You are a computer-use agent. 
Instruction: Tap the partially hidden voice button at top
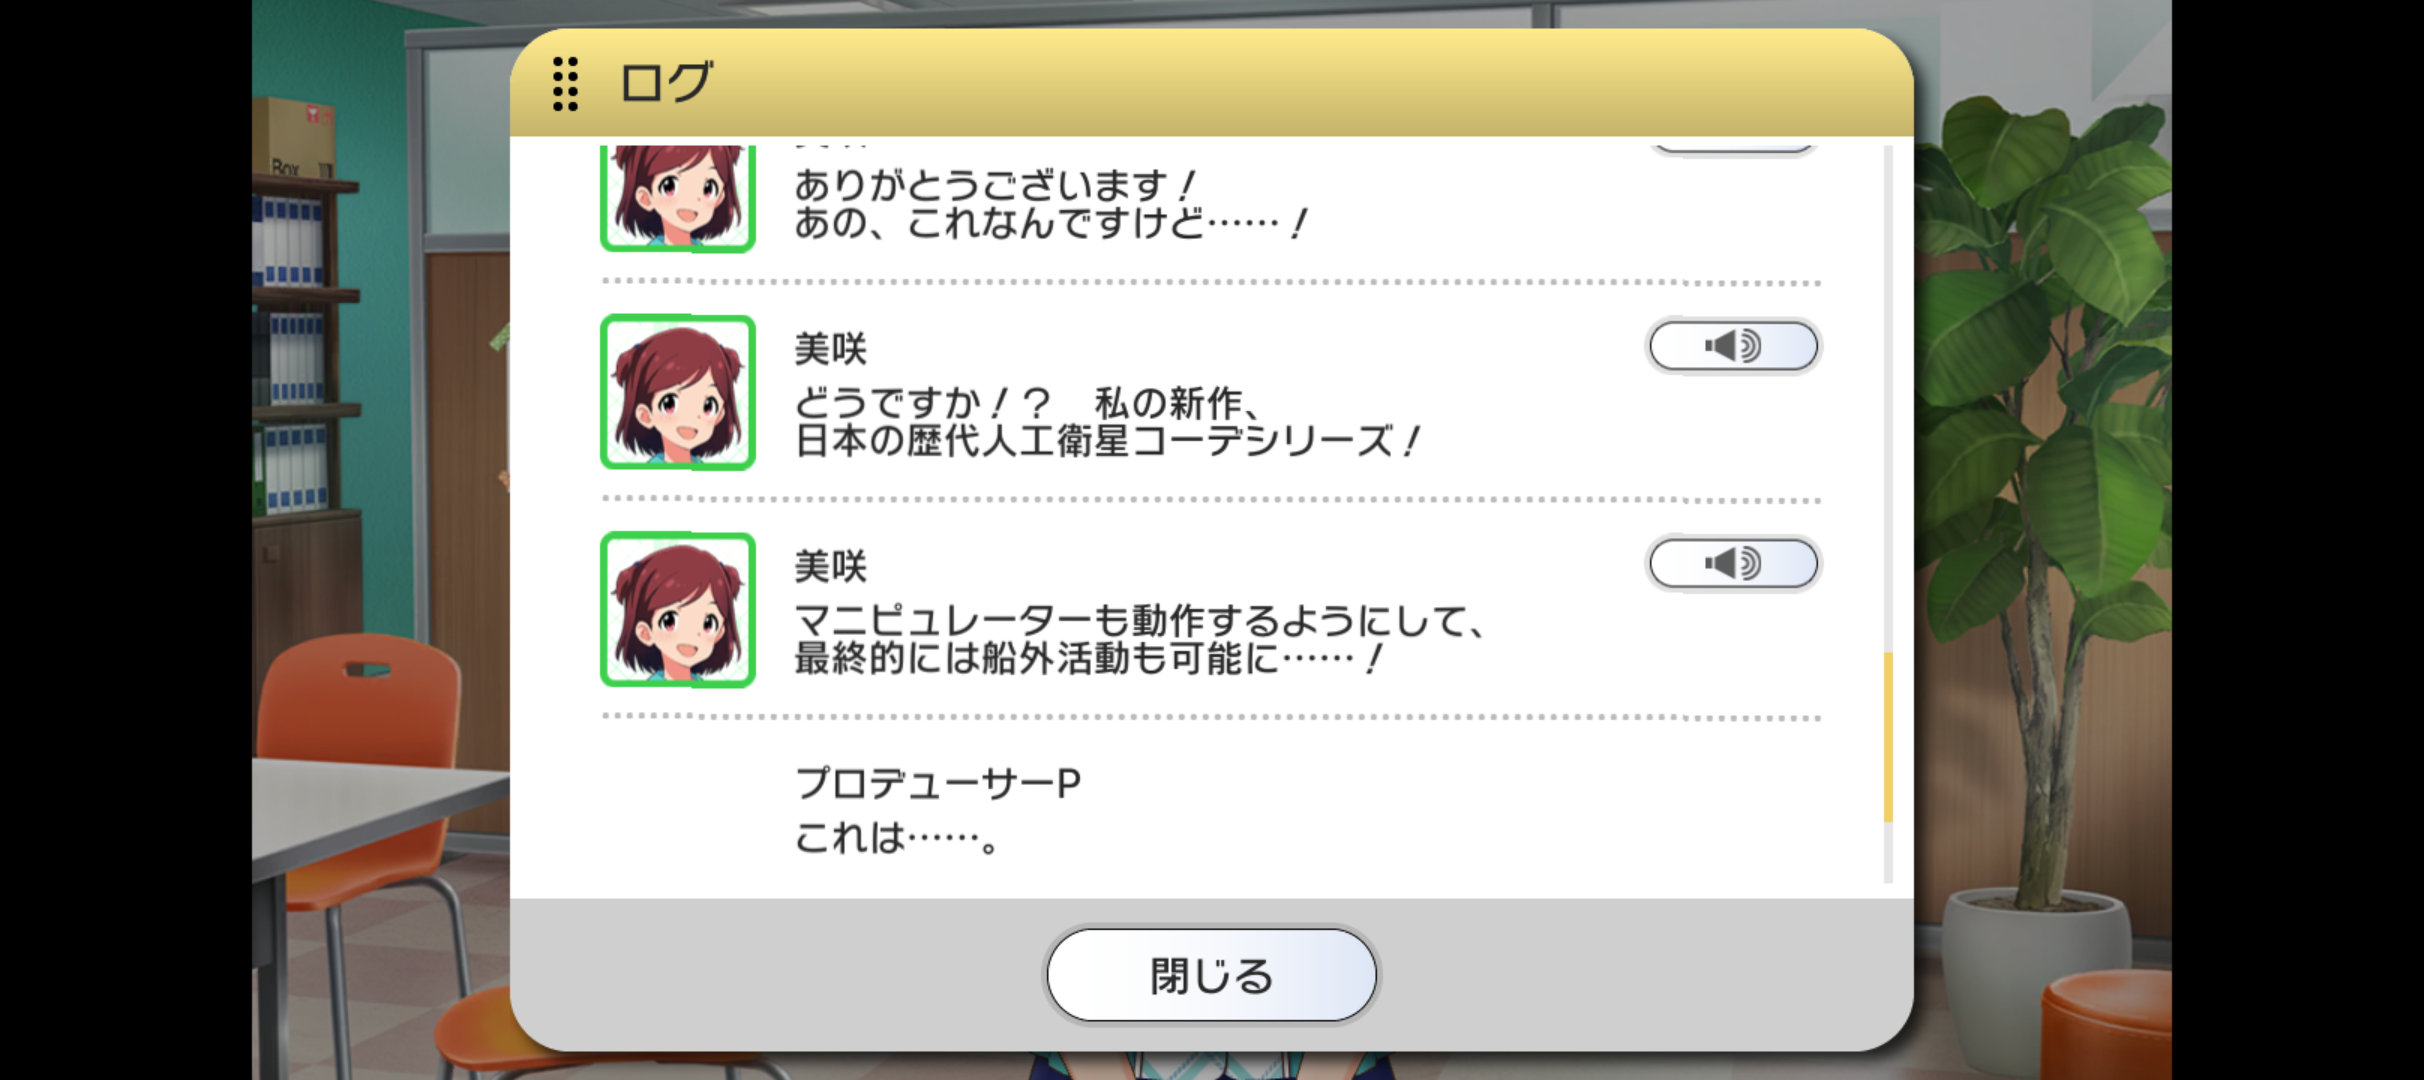point(1733,147)
